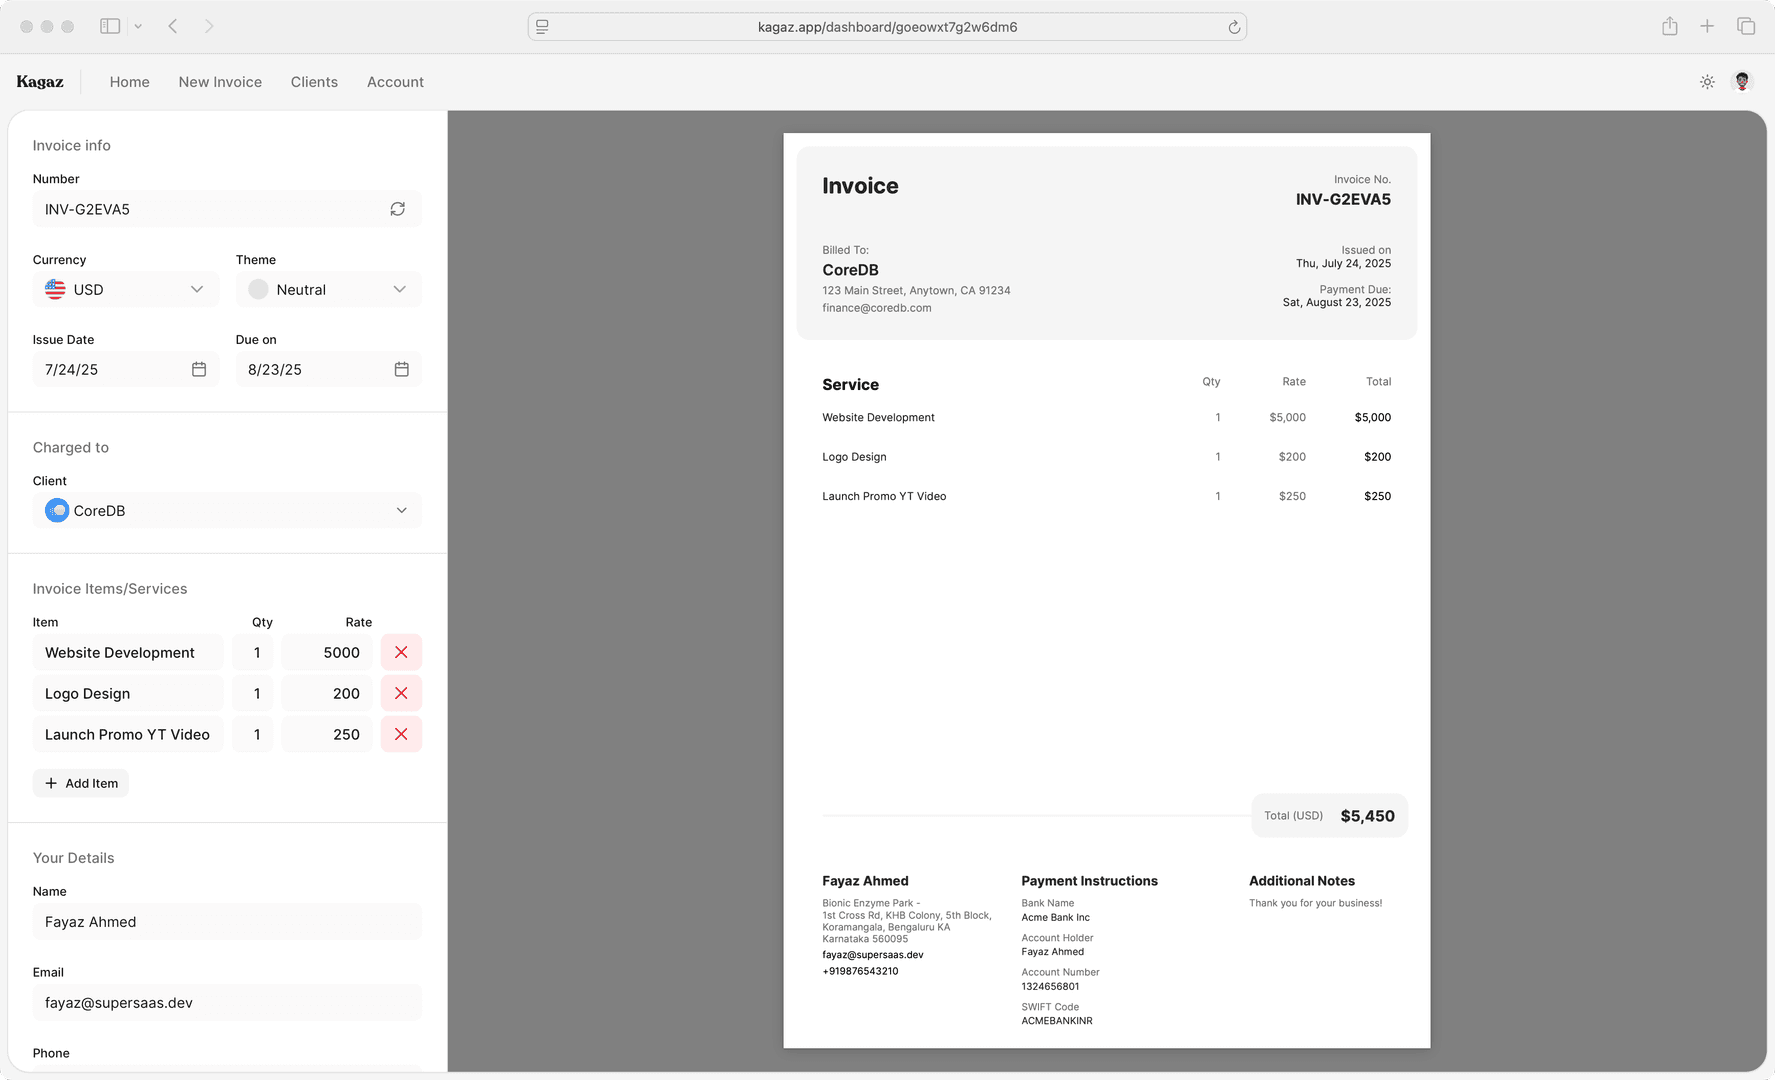Go to New Invoice
1775x1080 pixels.
click(220, 82)
